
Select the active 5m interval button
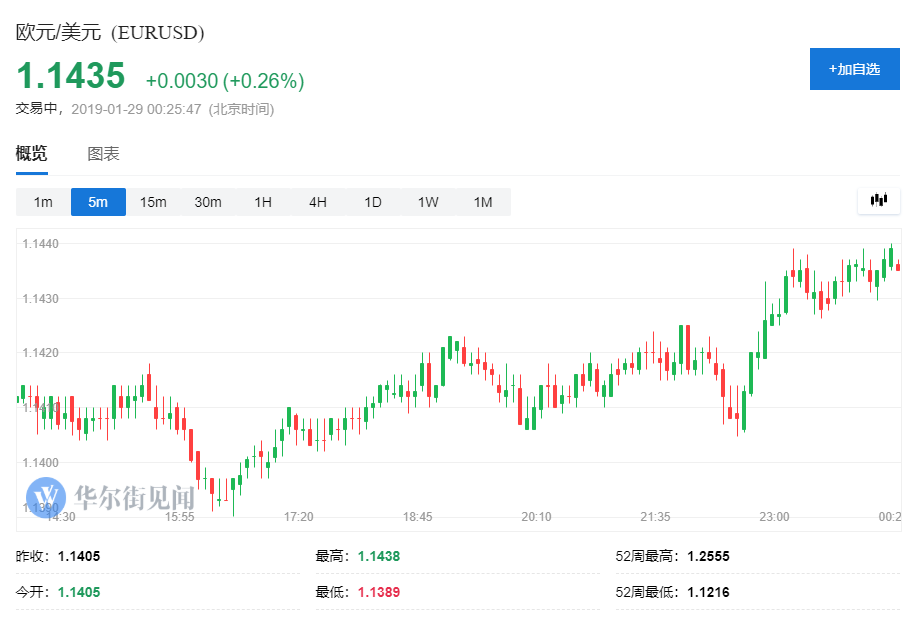pyautogui.click(x=98, y=202)
